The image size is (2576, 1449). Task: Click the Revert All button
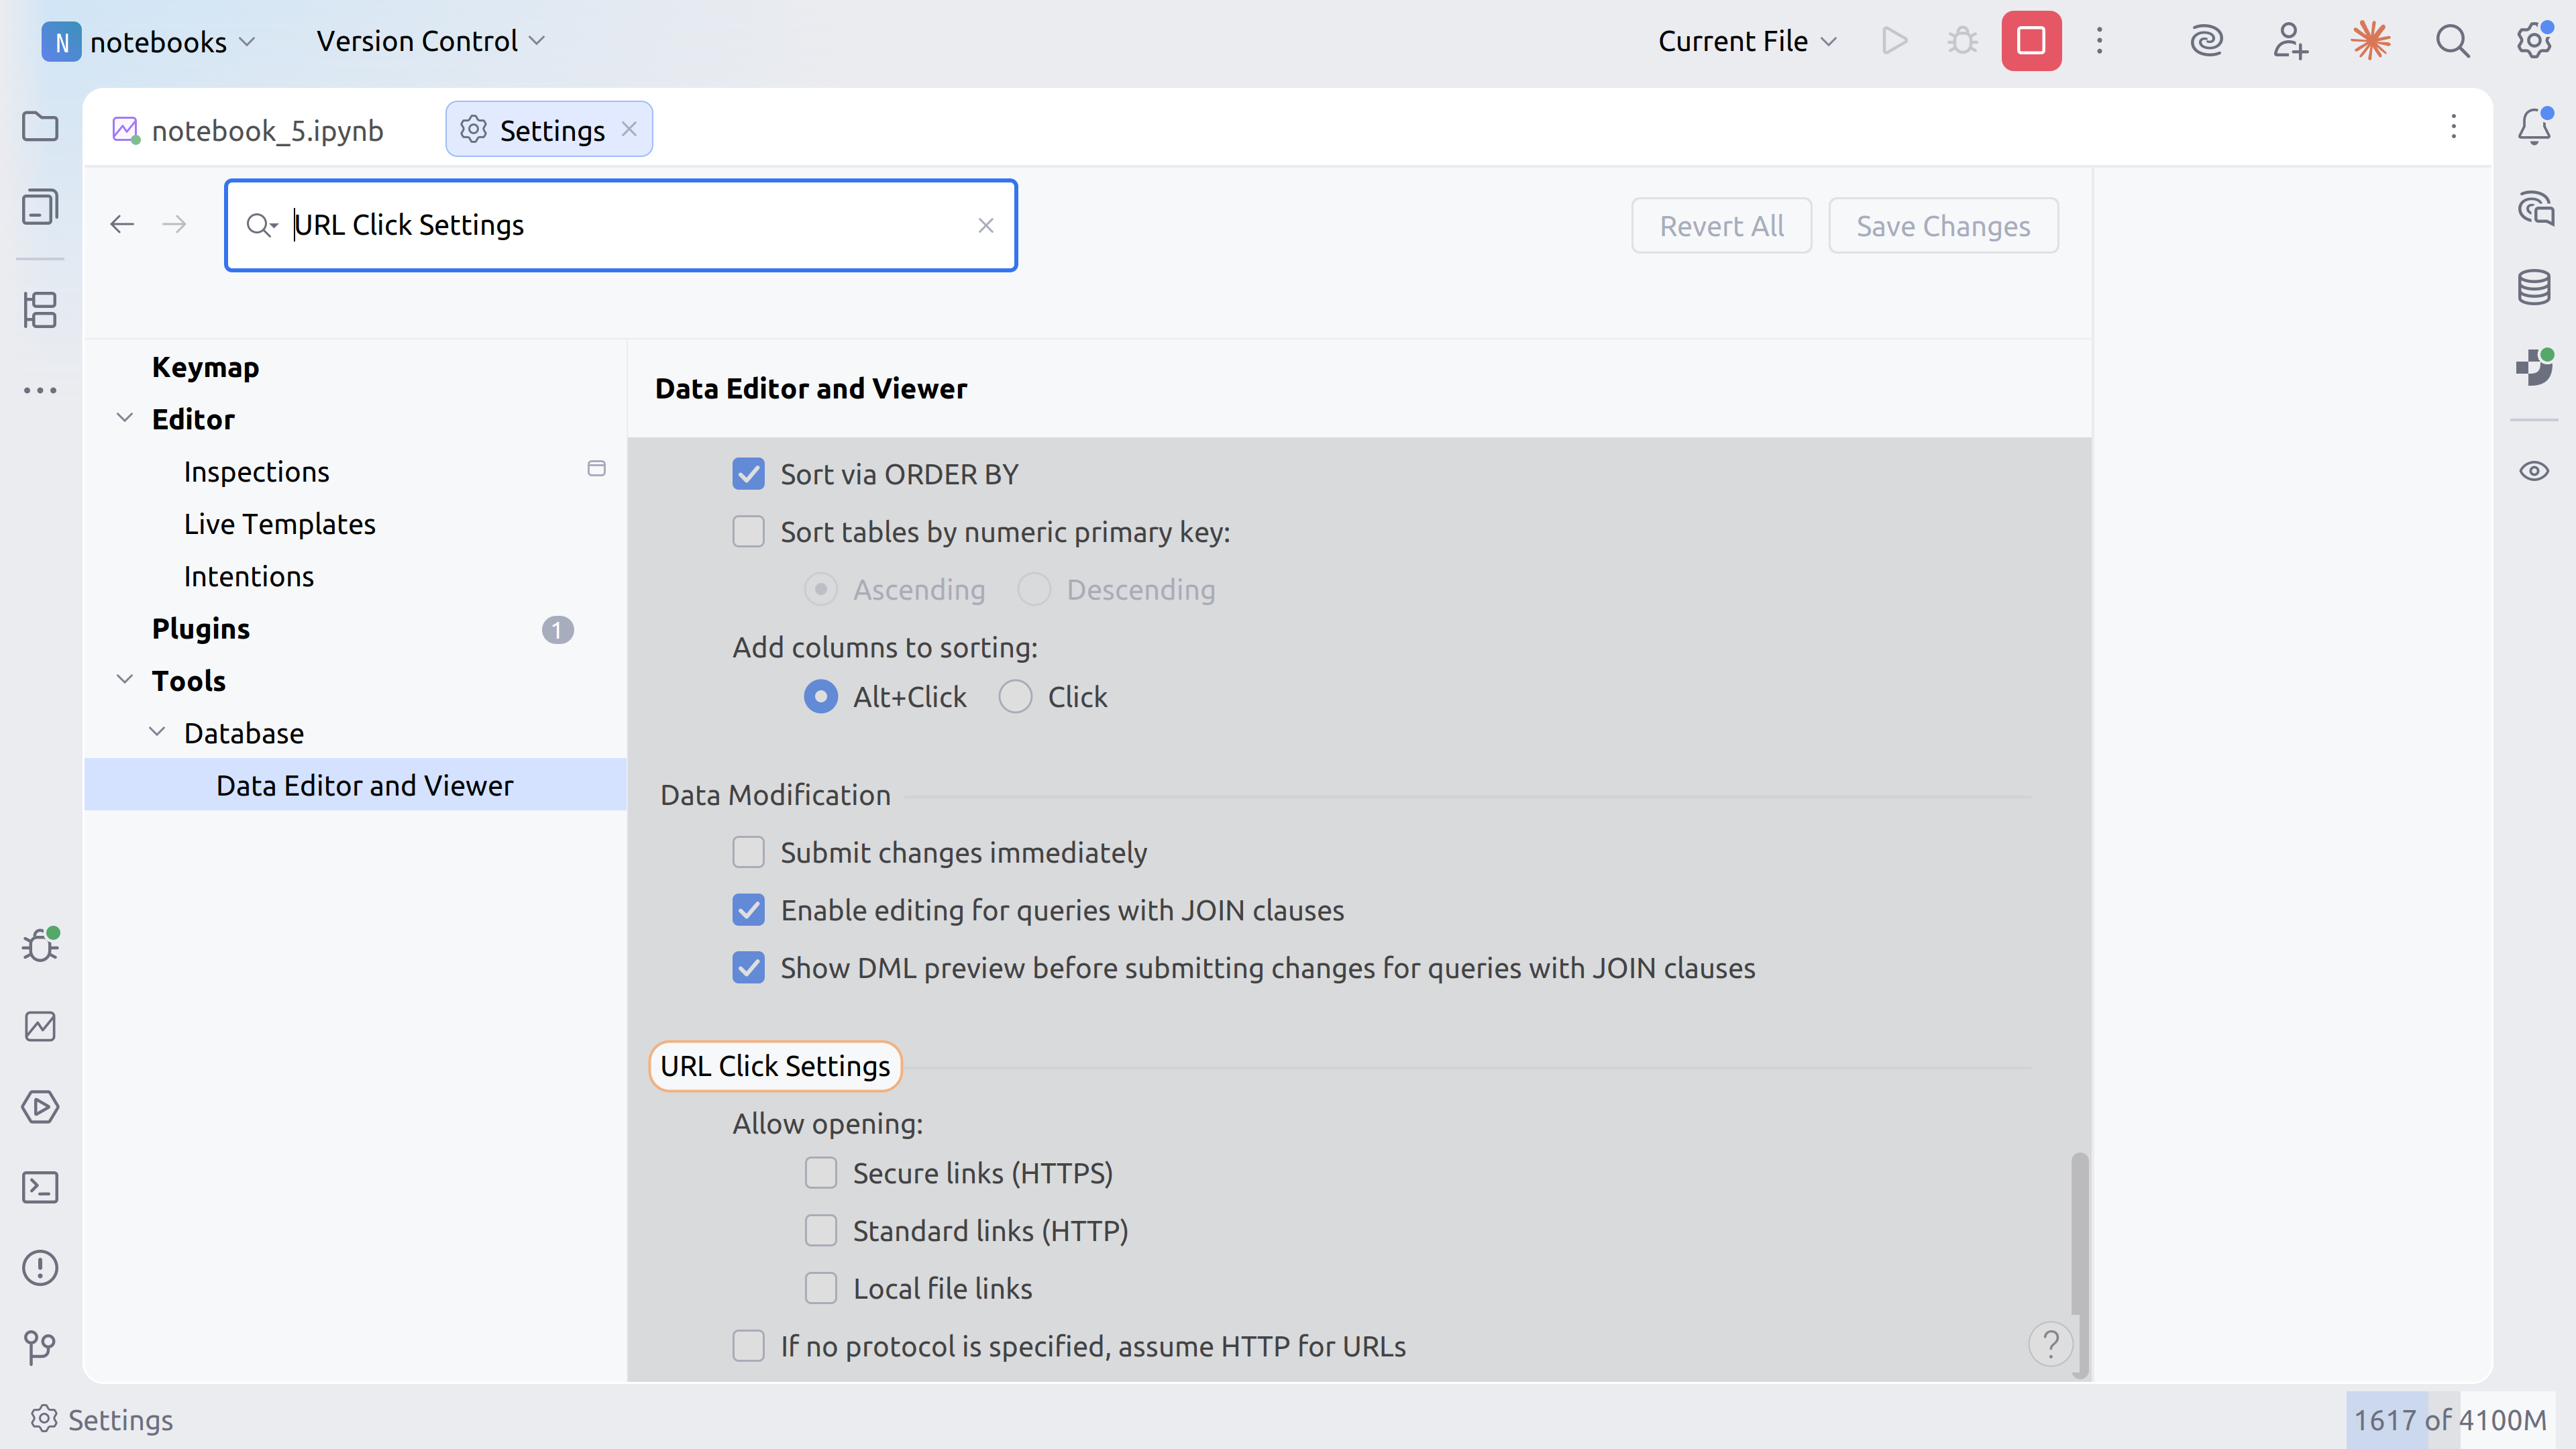(1721, 225)
